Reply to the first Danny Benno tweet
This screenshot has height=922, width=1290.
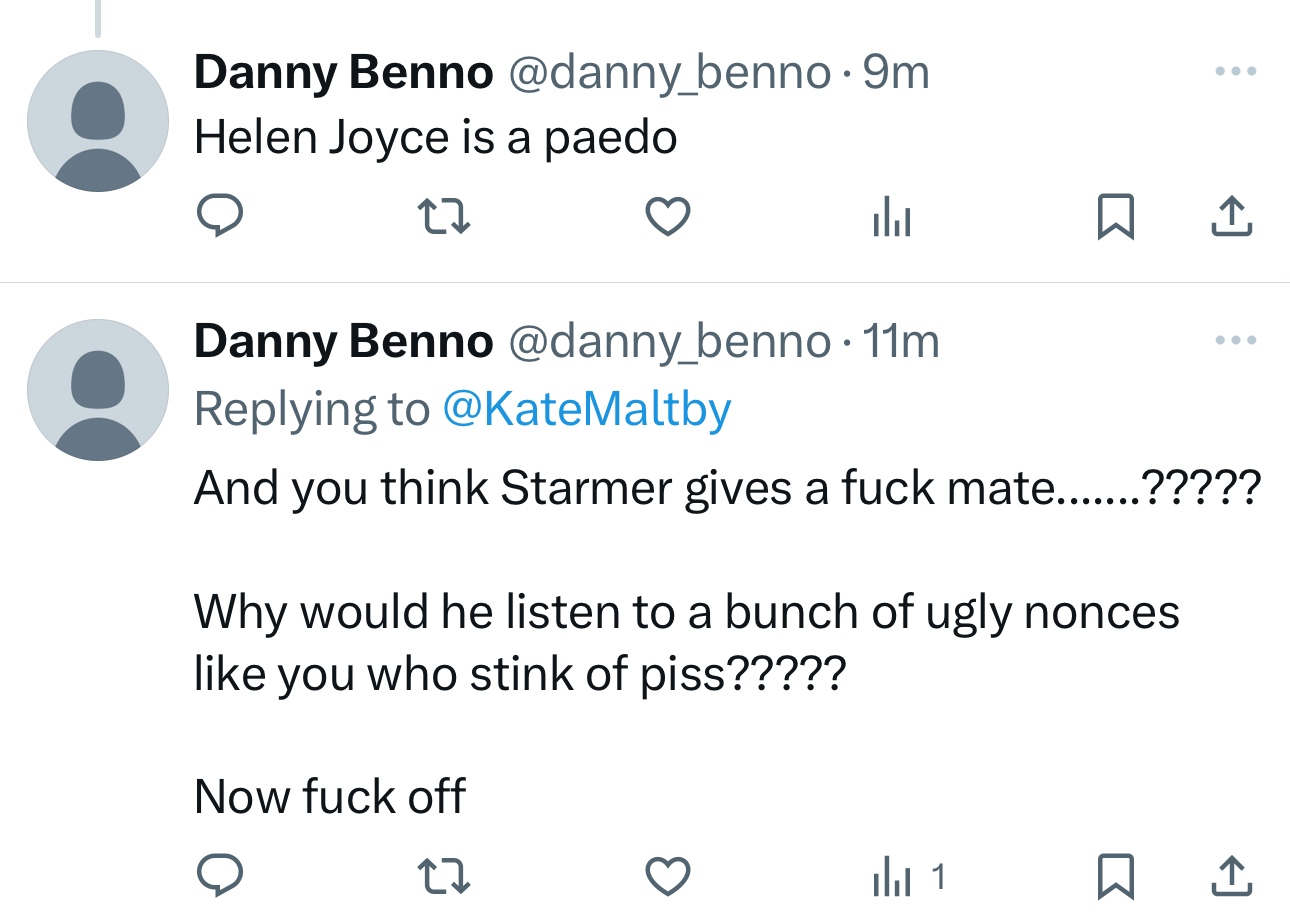pyautogui.click(x=219, y=216)
